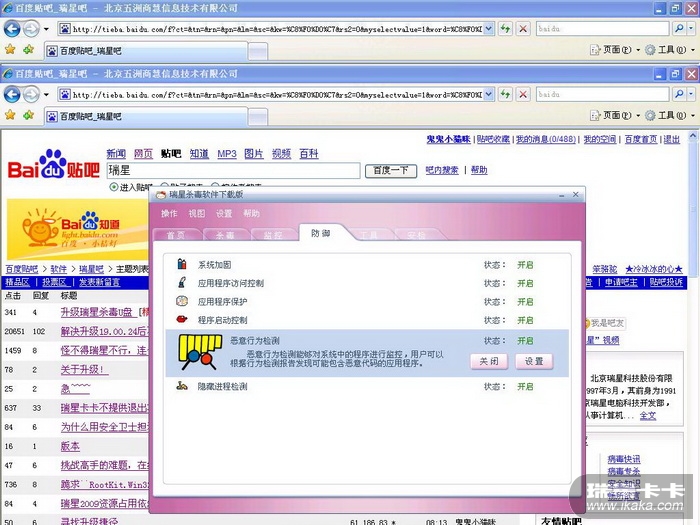Image resolution: width=700 pixels, height=525 pixels.
Task: Stop page loading in the lower IE window
Action: (x=523, y=95)
